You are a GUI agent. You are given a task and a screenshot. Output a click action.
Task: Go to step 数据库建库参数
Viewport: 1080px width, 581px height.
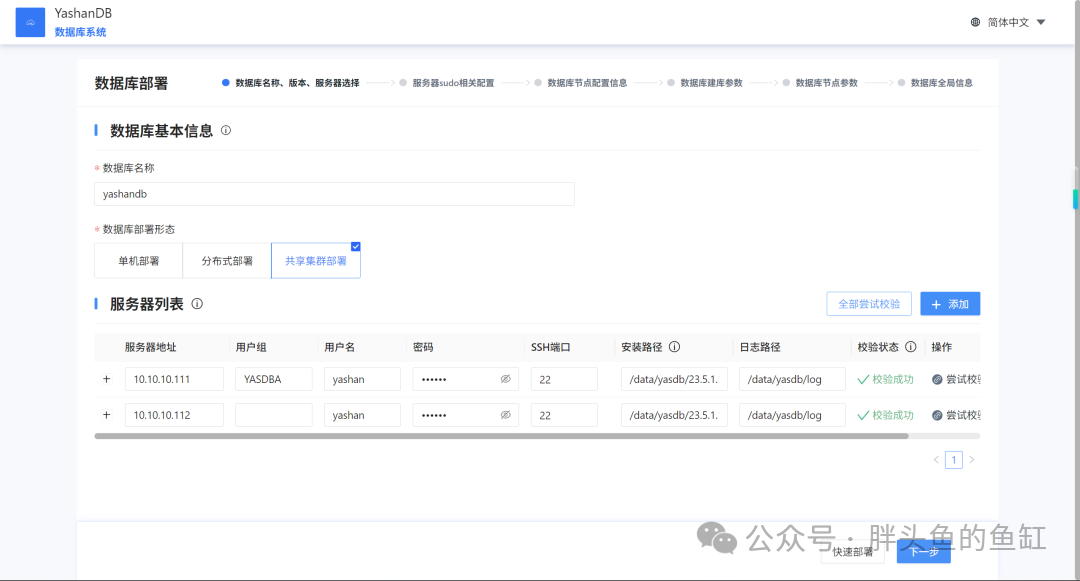tap(705, 83)
